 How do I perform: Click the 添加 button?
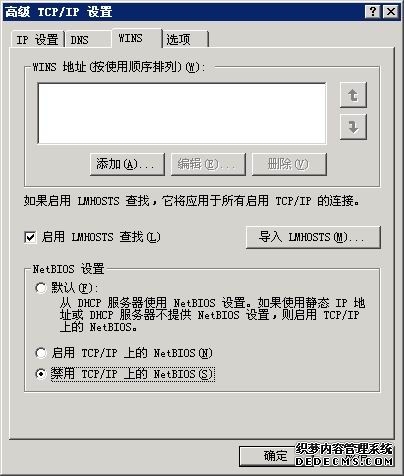[x=127, y=164]
